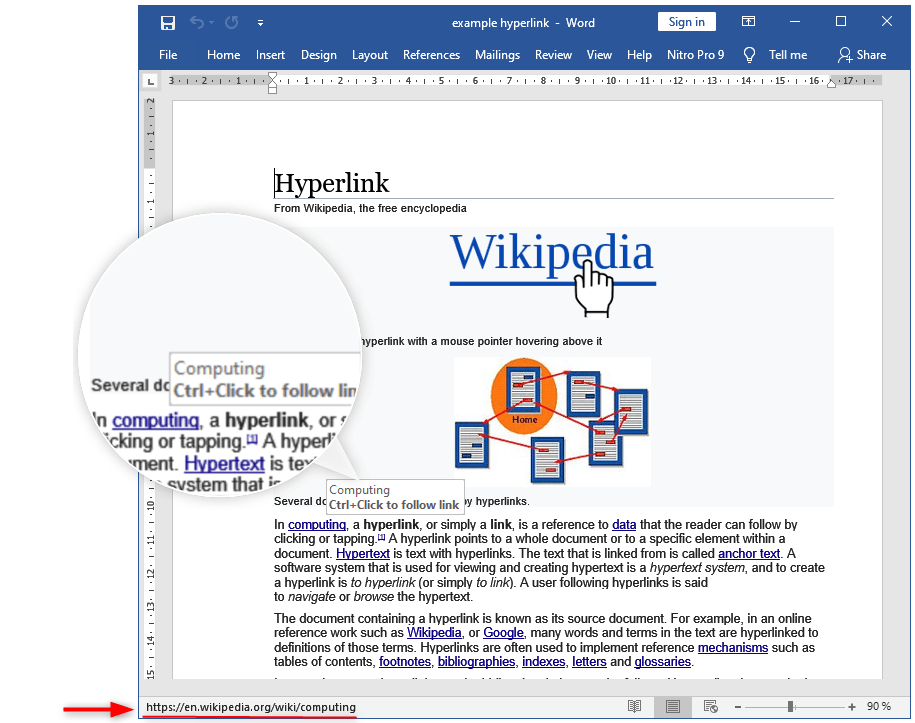The image size is (915, 723).
Task: Click the Sign in button
Action: (x=686, y=22)
